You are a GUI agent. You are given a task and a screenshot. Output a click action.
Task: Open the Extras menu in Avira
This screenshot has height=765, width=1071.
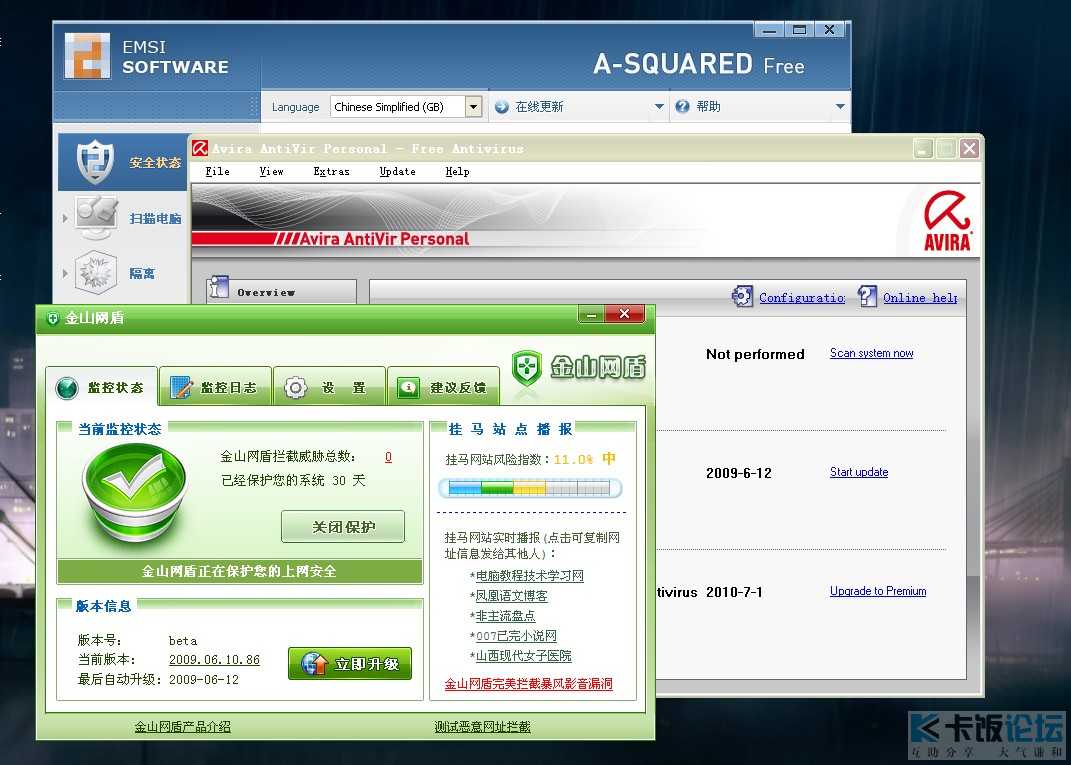pos(331,171)
